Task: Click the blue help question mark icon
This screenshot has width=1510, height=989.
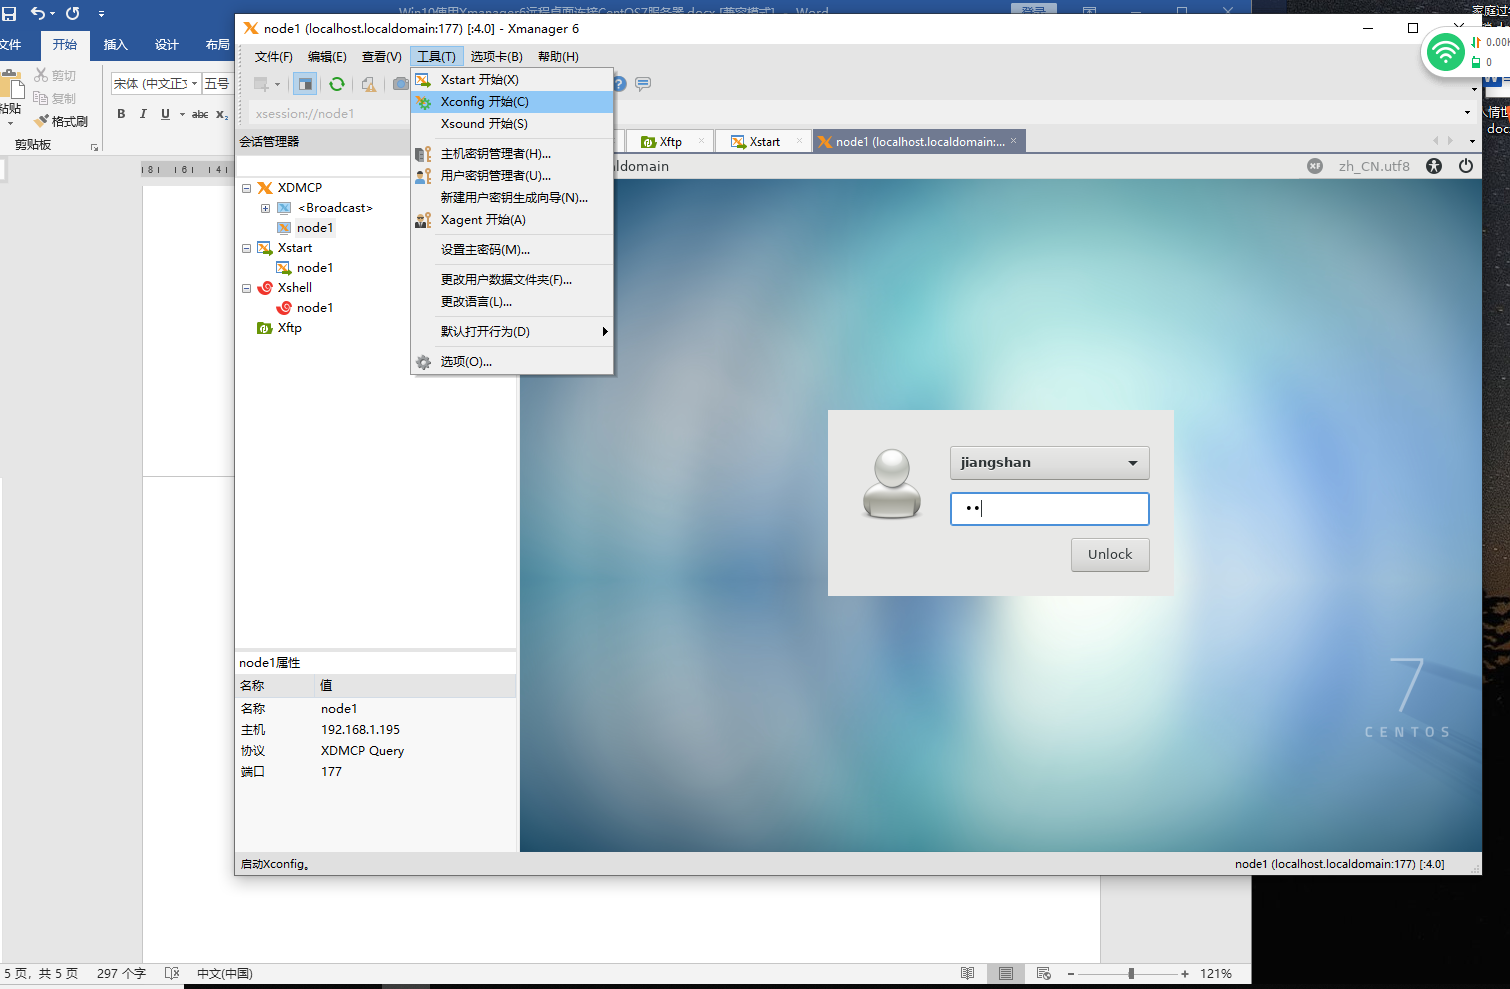Action: (619, 84)
